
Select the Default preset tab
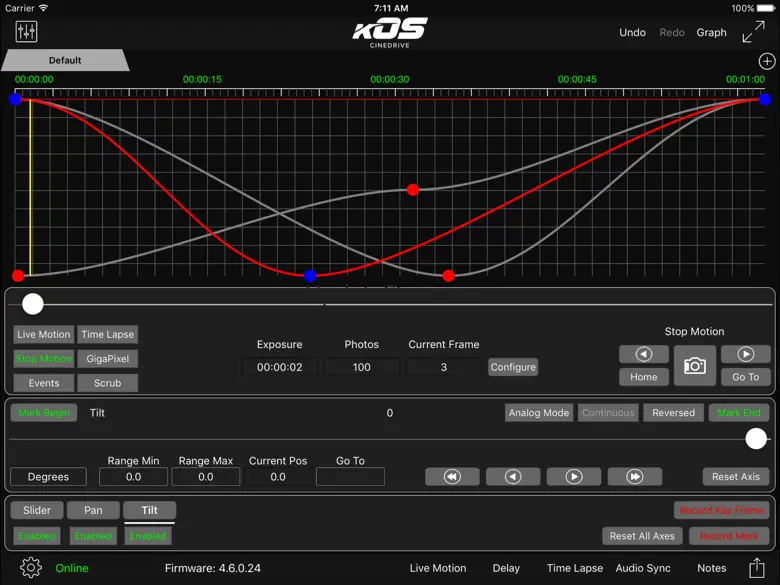65,60
